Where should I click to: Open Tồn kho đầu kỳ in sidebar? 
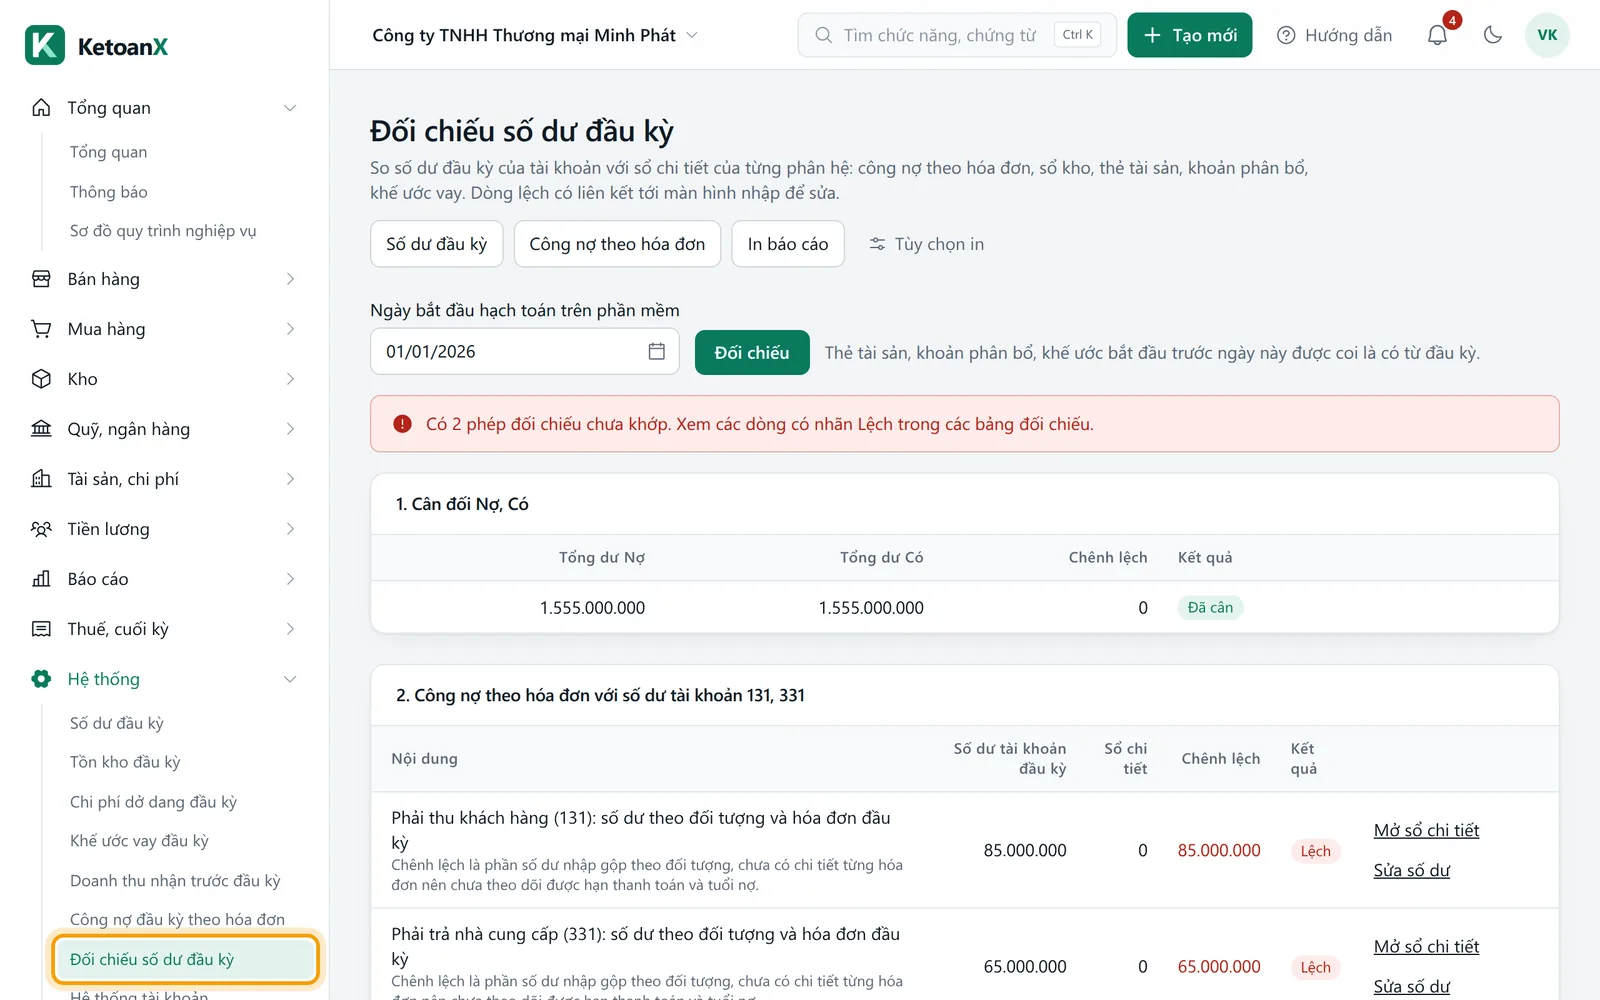(x=125, y=762)
